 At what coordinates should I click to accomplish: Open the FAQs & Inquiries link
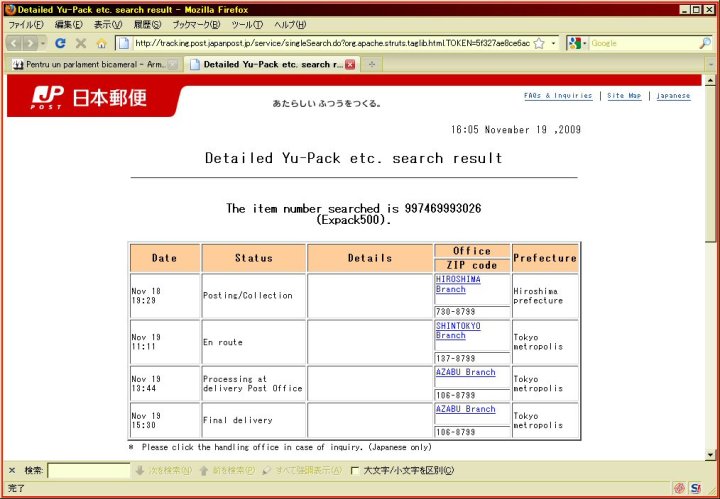558,96
